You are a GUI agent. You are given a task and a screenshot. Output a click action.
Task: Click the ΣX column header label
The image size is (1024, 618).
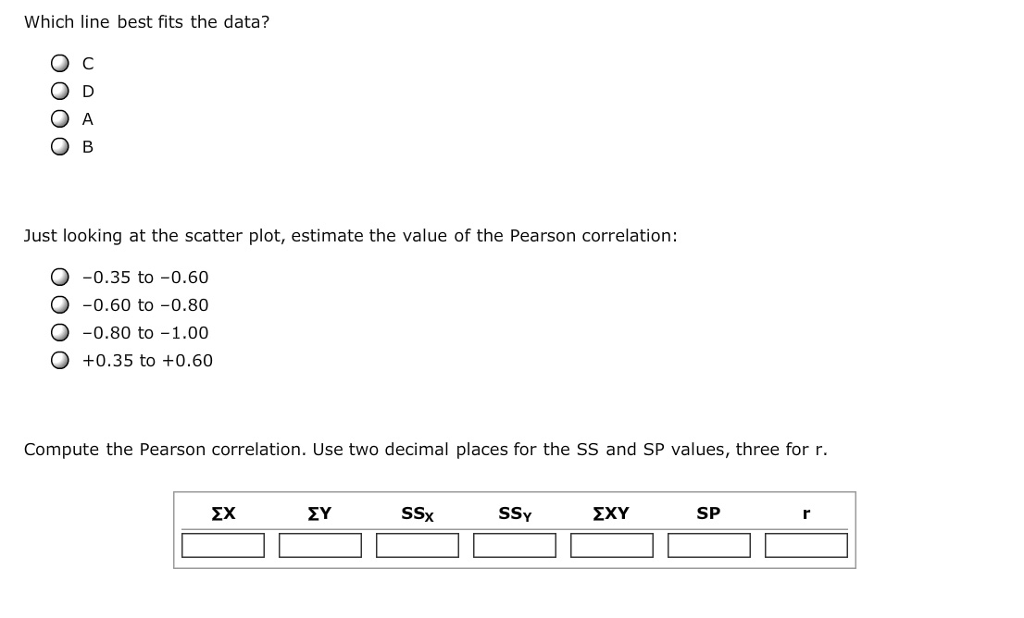(222, 513)
